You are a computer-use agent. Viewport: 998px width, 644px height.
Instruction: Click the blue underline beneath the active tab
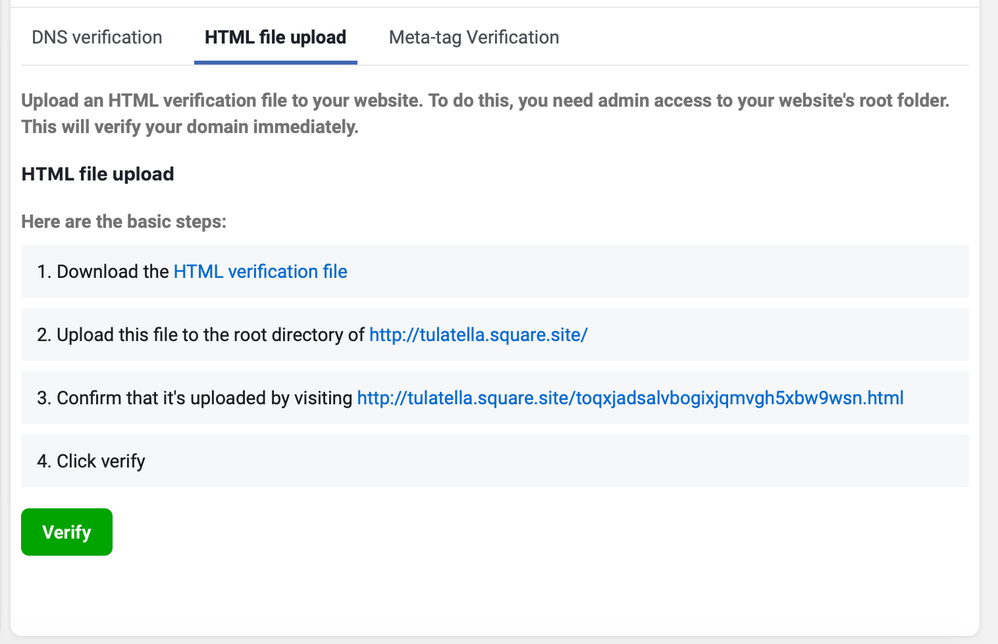(275, 62)
